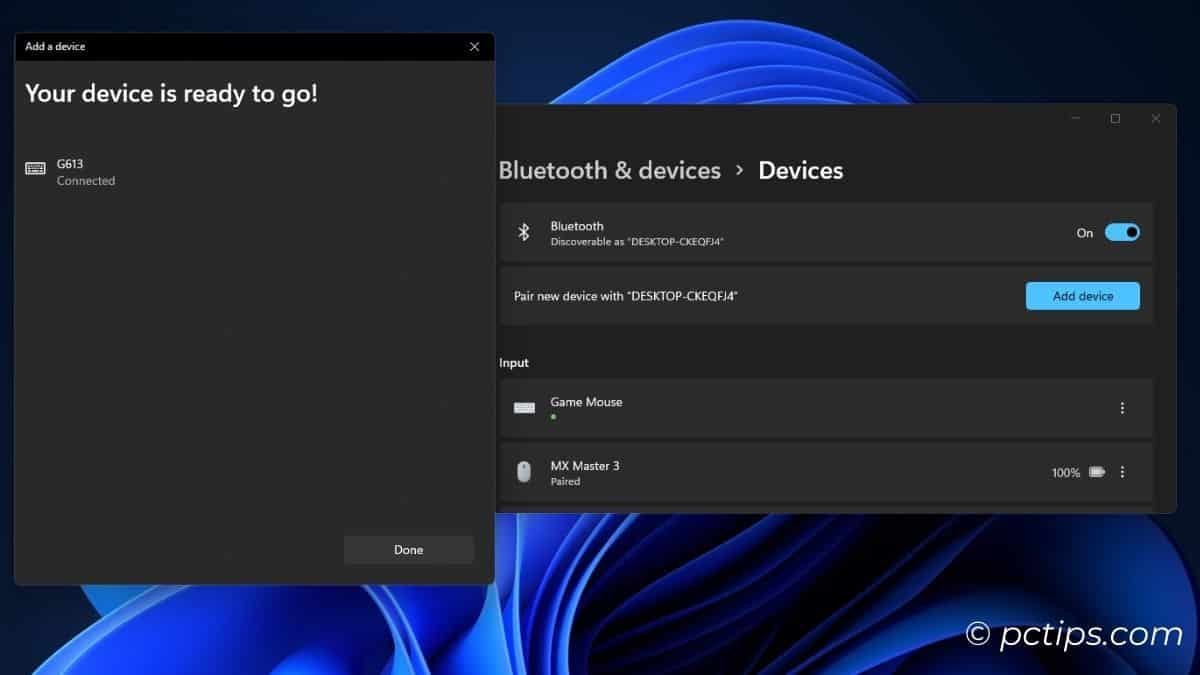Viewport: 1200px width, 675px height.
Task: Click the Discoverable as DESKTOP-CKEQFJ4 text
Action: pos(637,242)
